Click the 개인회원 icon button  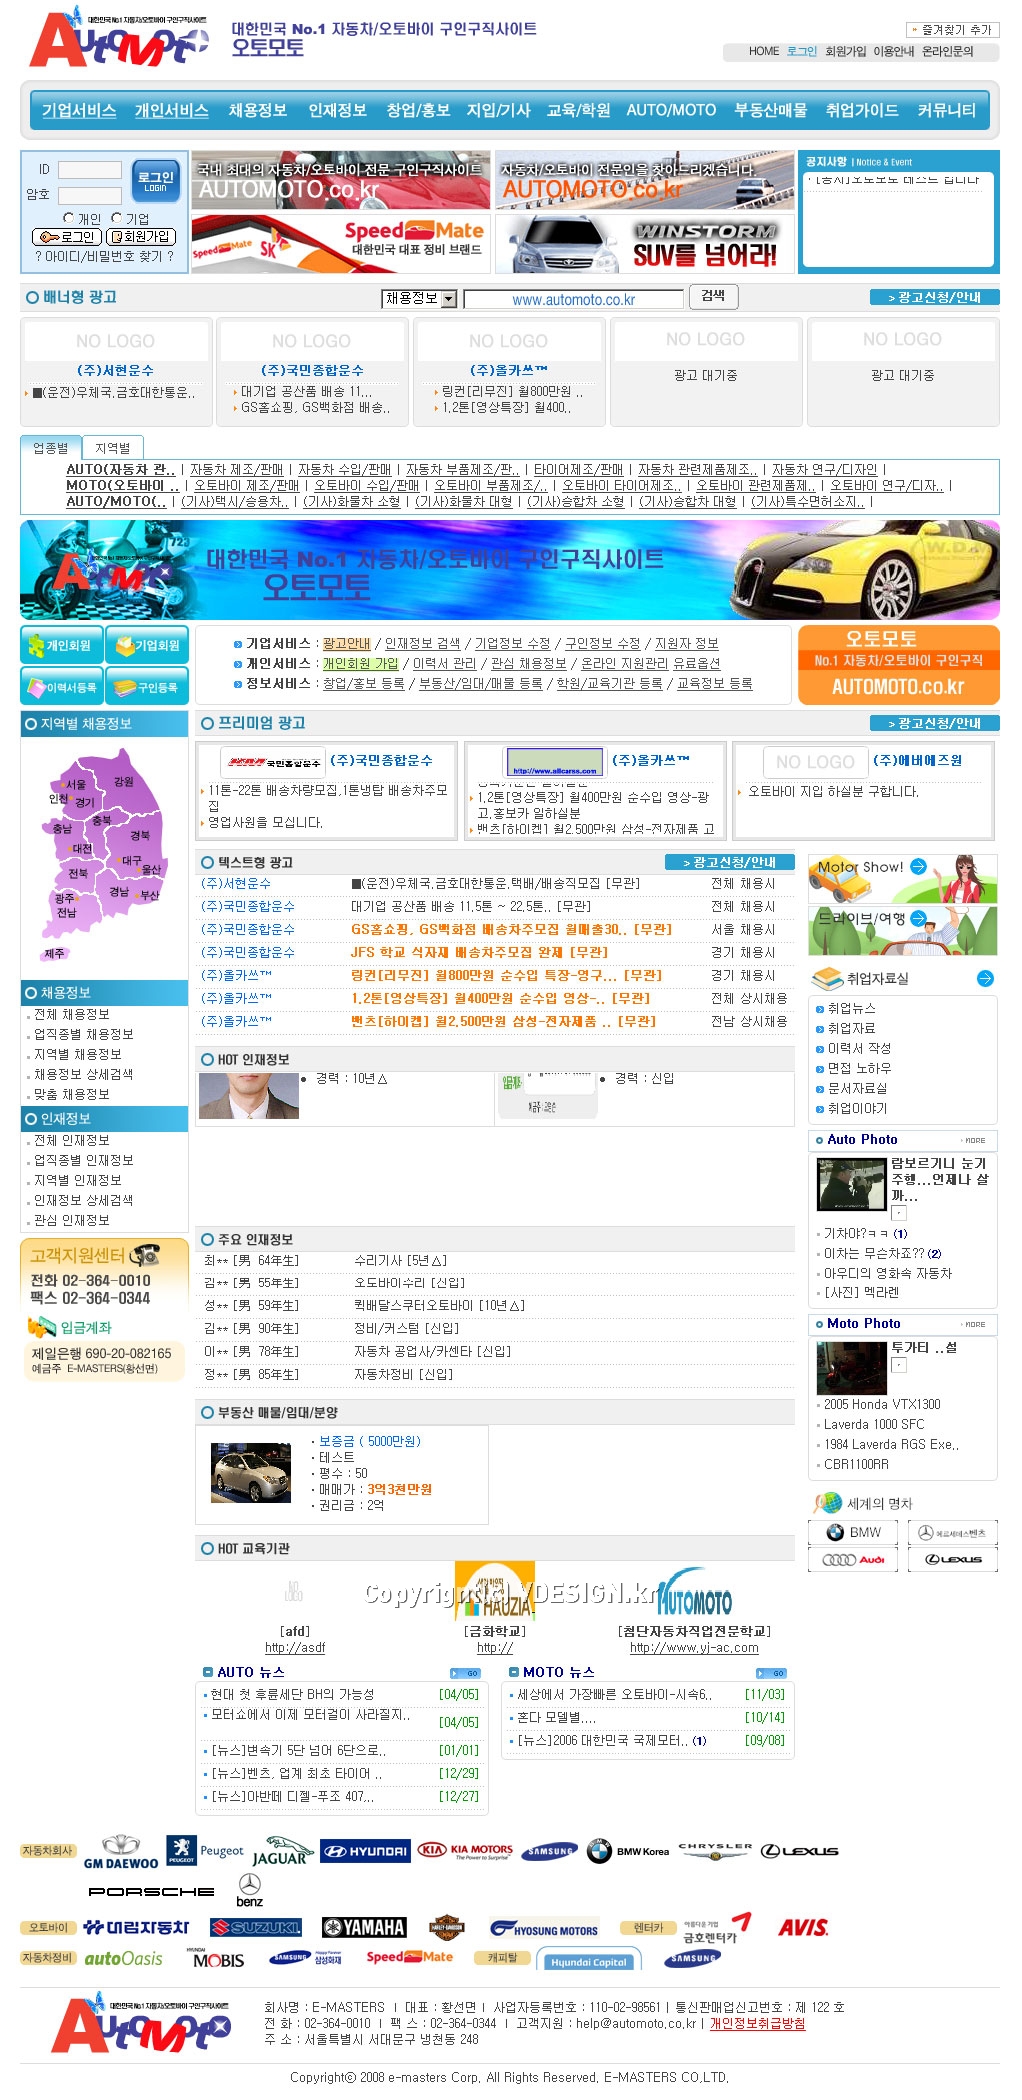point(61,646)
